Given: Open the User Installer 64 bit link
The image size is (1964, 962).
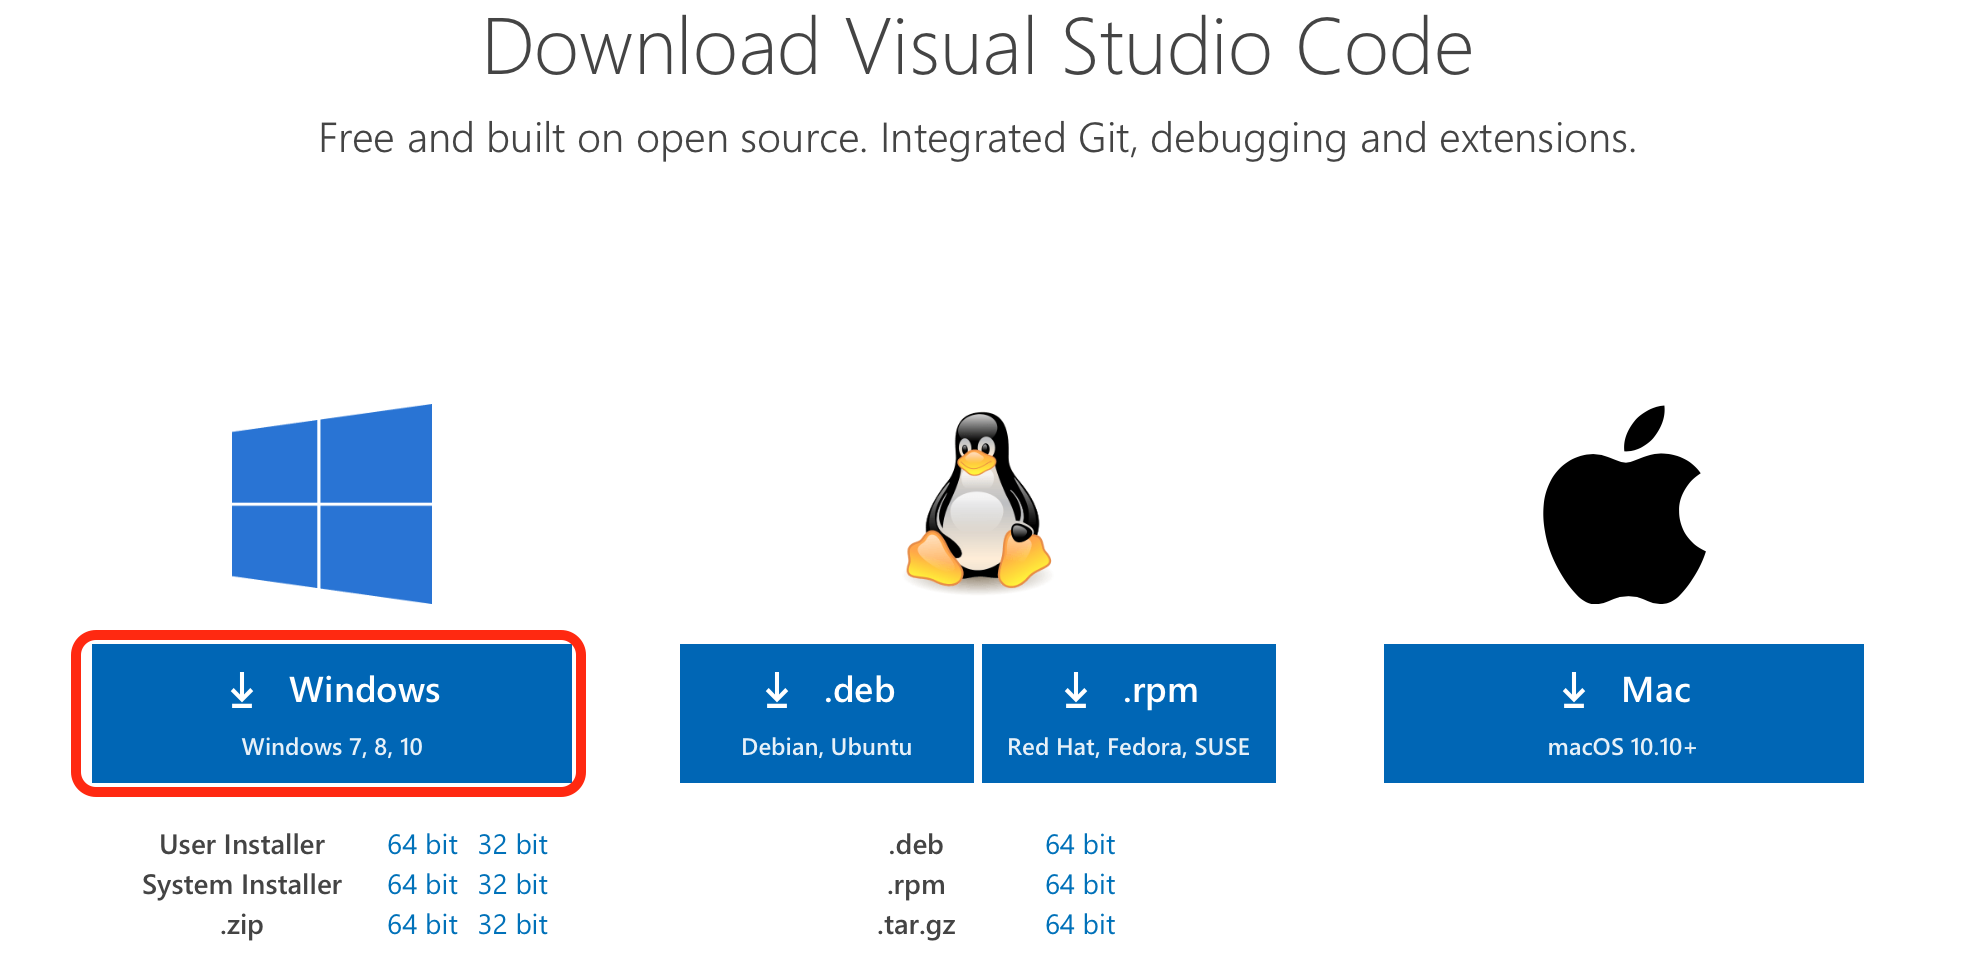Looking at the screenshot, I should pos(422,845).
